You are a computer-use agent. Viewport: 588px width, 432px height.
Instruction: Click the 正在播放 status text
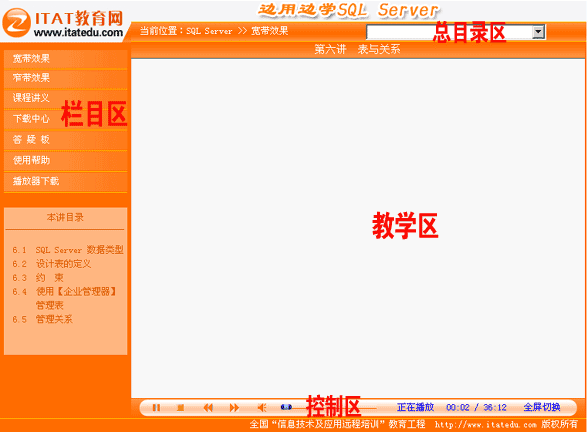click(x=416, y=407)
